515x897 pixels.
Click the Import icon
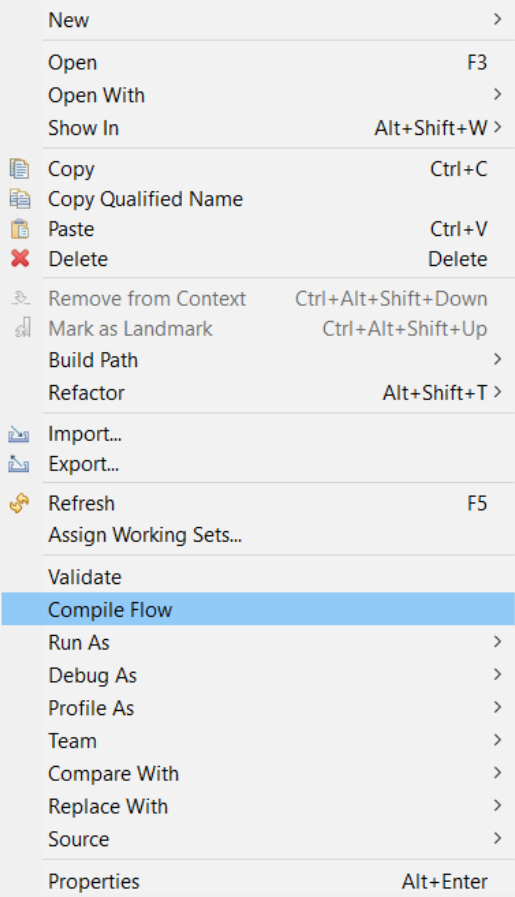pyautogui.click(x=19, y=434)
